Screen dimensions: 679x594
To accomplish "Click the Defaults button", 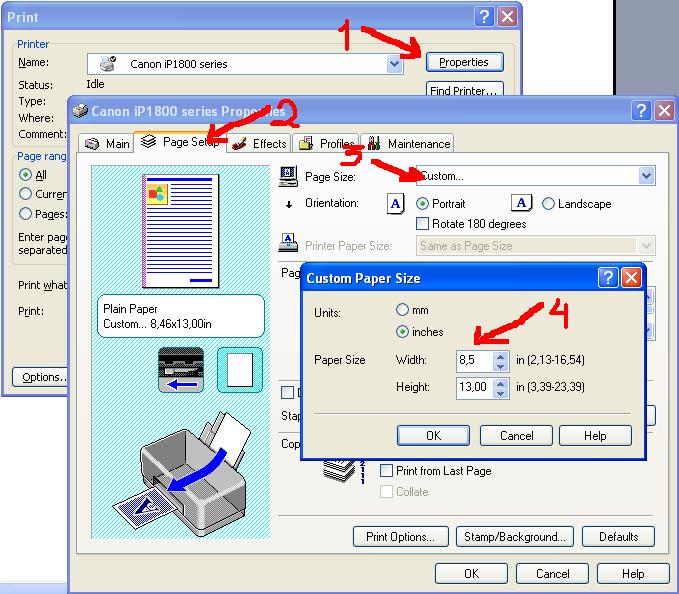I will click(x=618, y=537).
